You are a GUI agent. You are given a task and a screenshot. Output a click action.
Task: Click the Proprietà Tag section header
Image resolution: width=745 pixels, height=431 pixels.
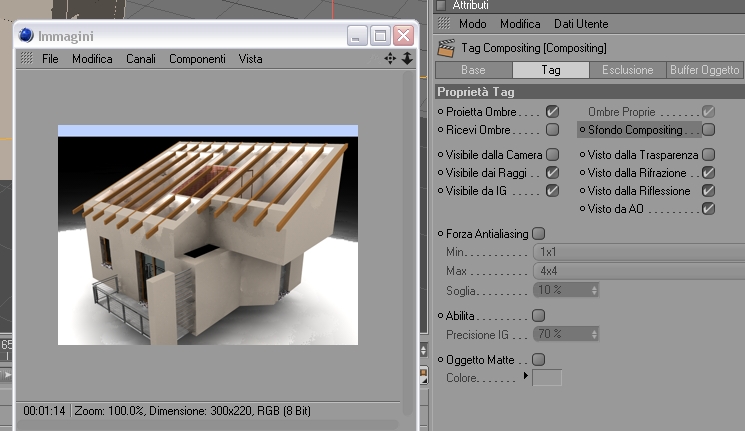point(590,92)
